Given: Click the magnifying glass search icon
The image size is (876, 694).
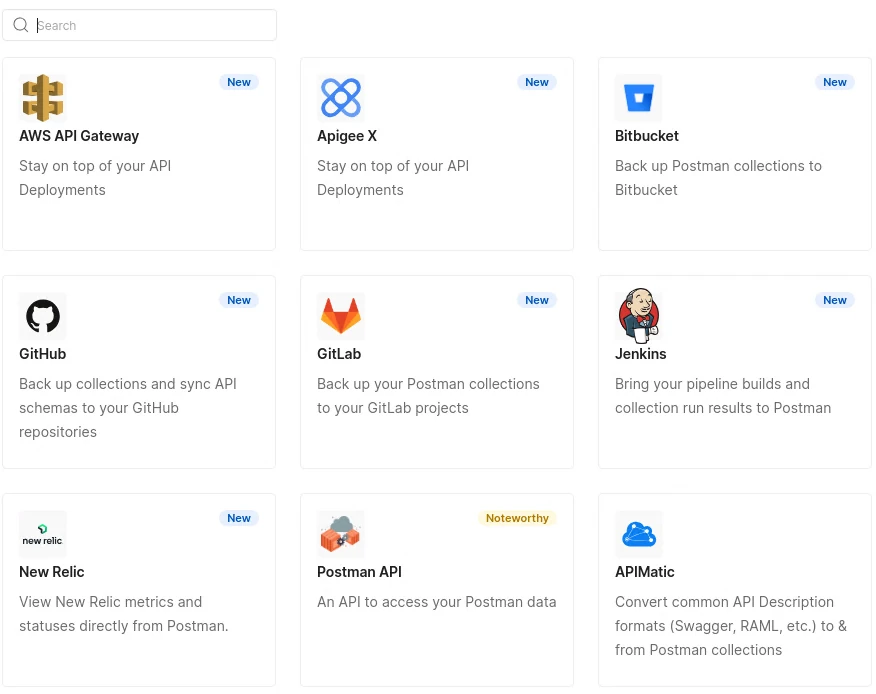Looking at the screenshot, I should 21,26.
